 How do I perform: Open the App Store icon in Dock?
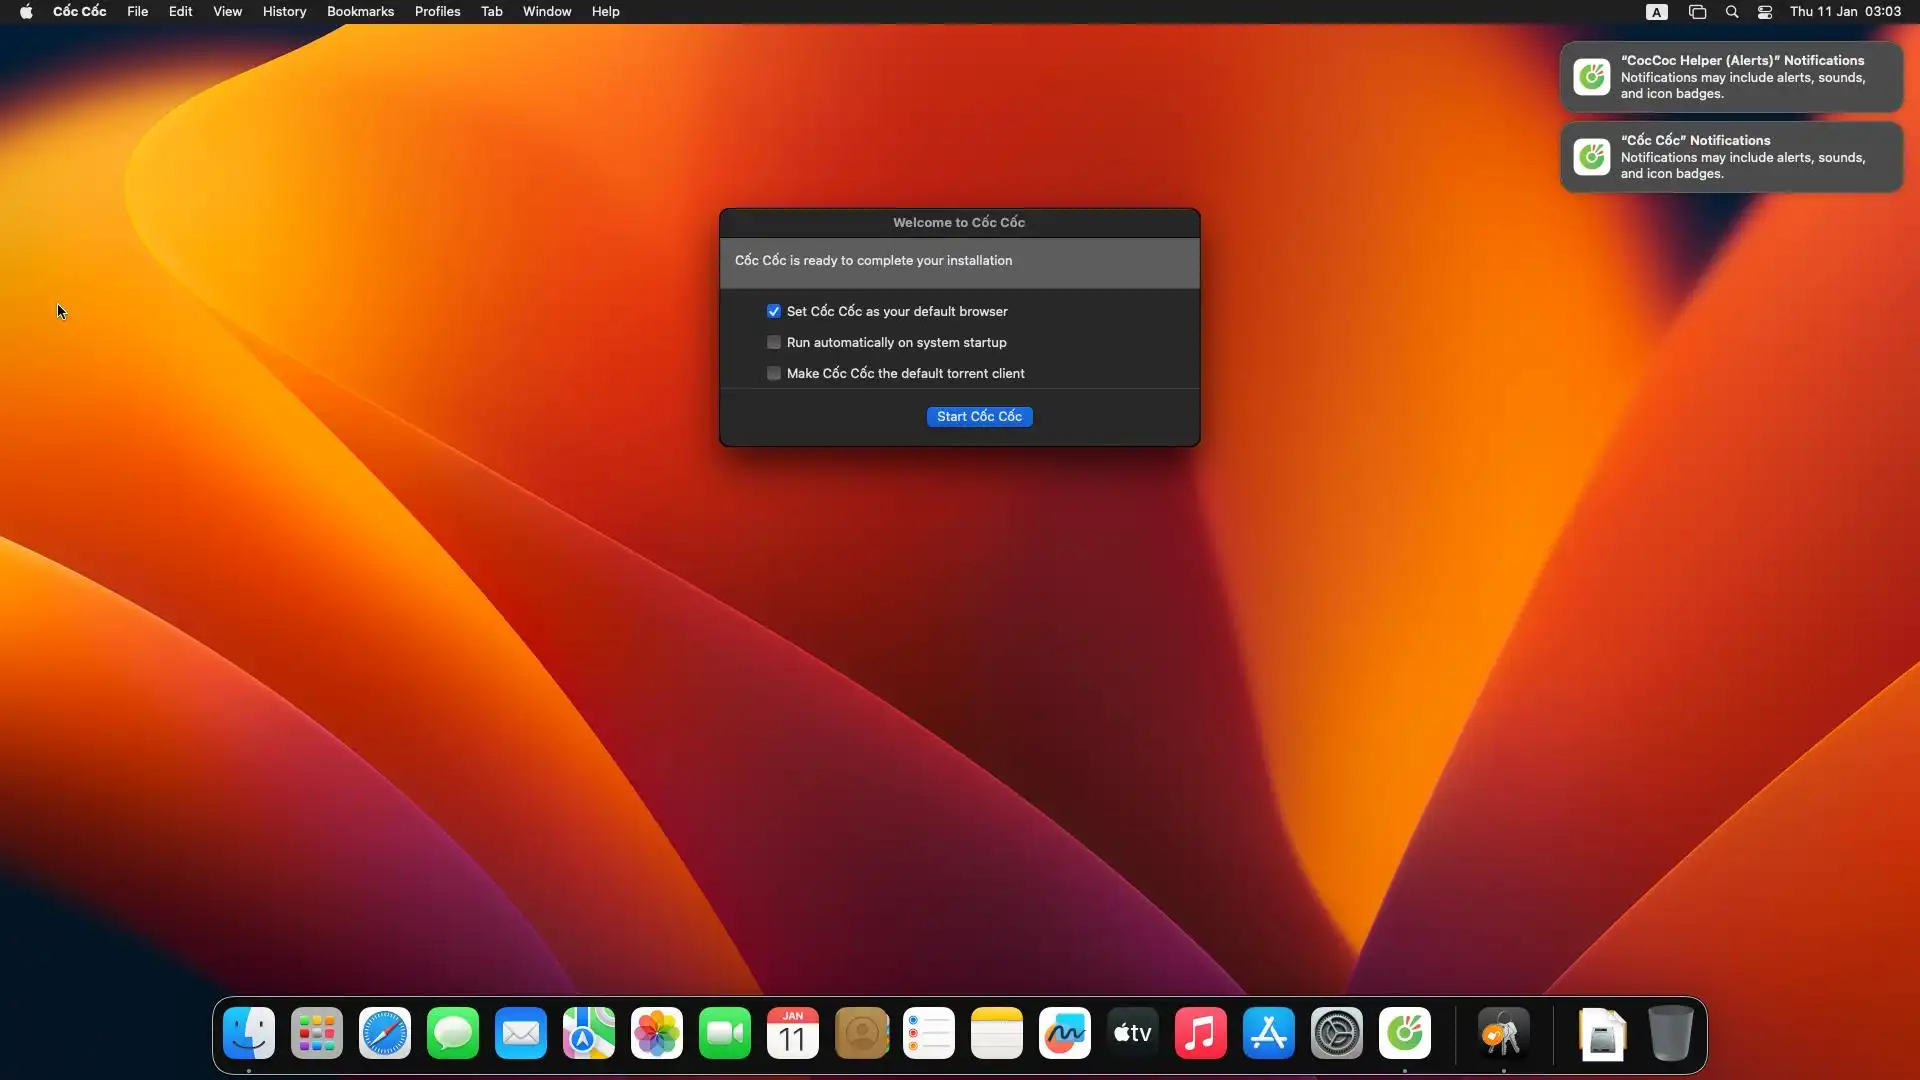click(x=1269, y=1034)
